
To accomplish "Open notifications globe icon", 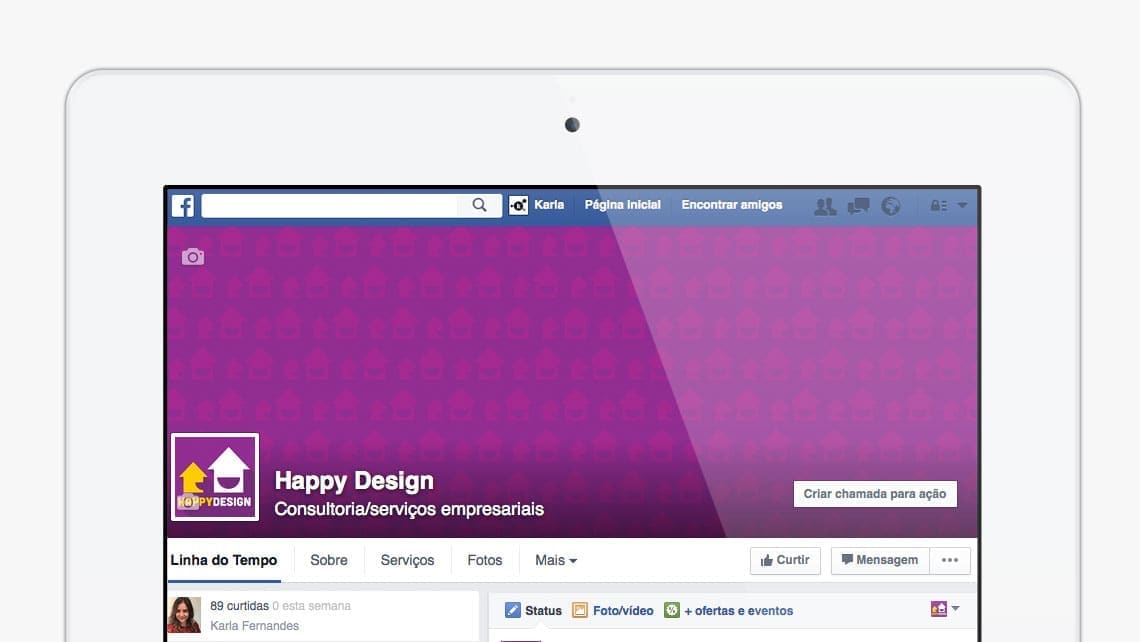I will [891, 206].
